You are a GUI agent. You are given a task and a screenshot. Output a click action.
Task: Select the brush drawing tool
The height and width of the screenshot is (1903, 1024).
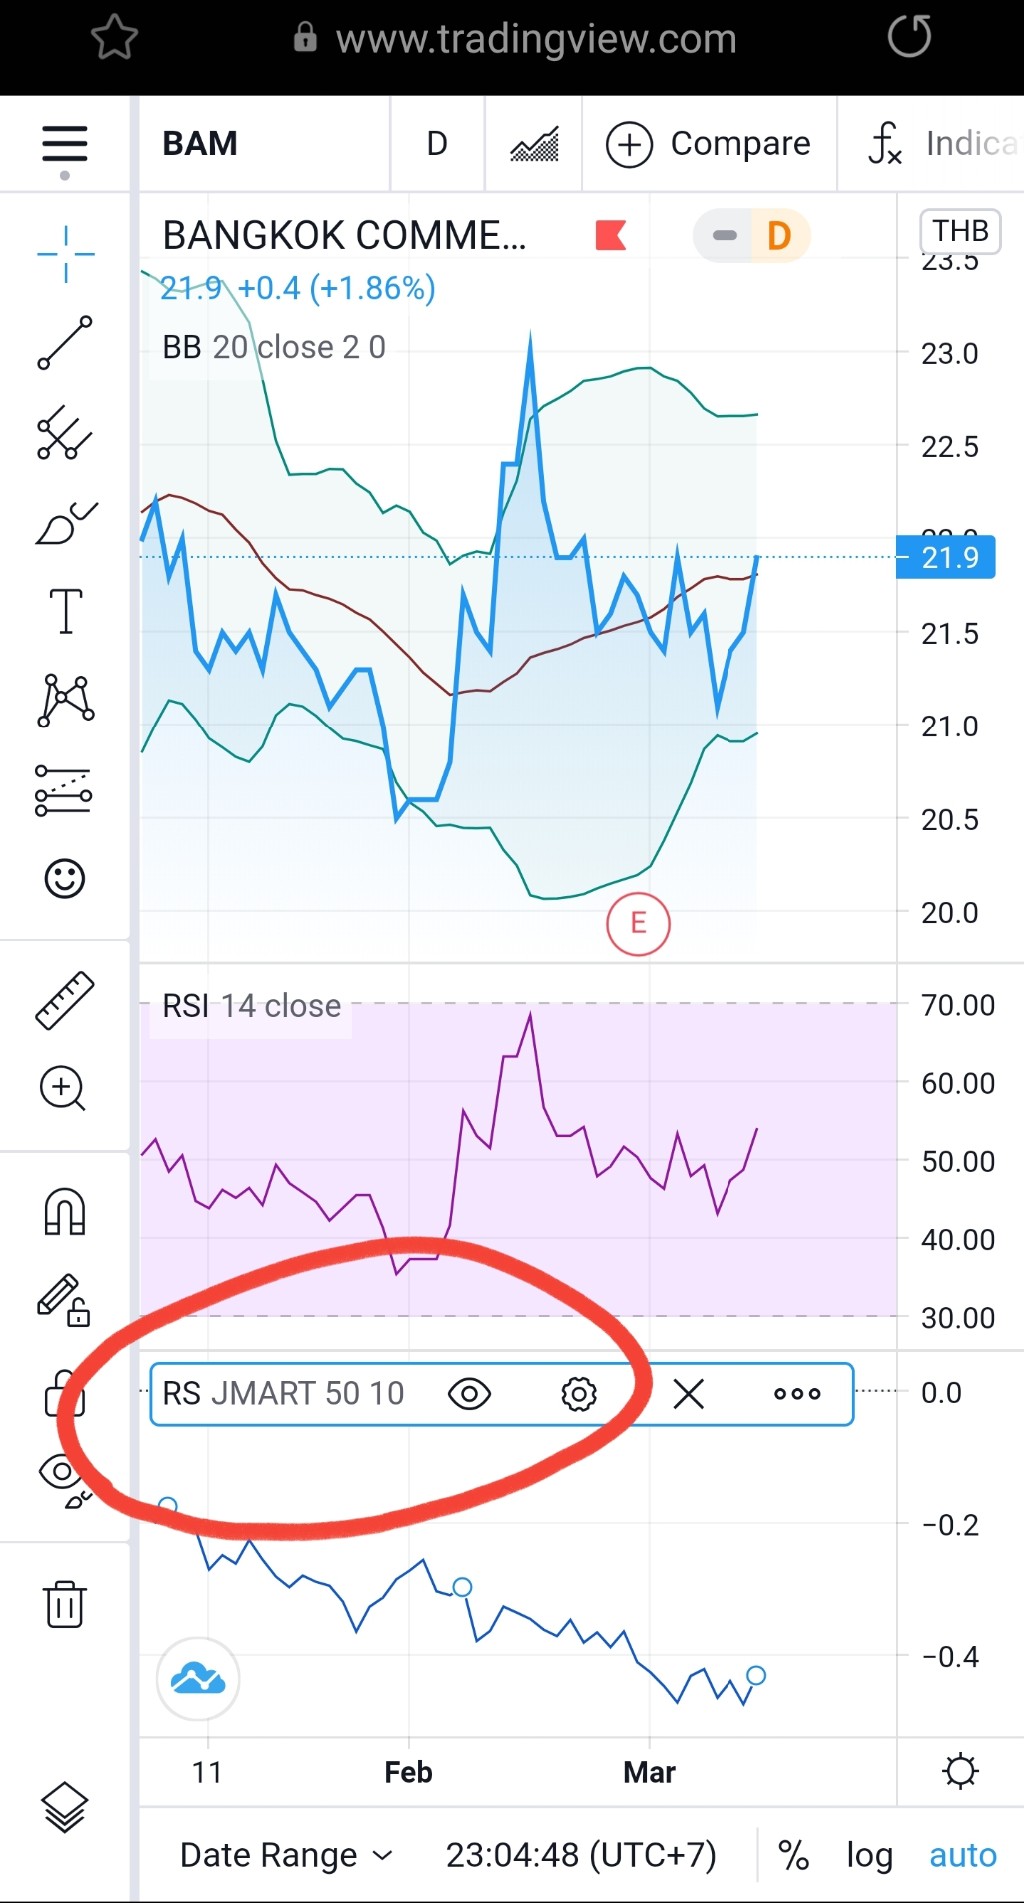click(65, 522)
